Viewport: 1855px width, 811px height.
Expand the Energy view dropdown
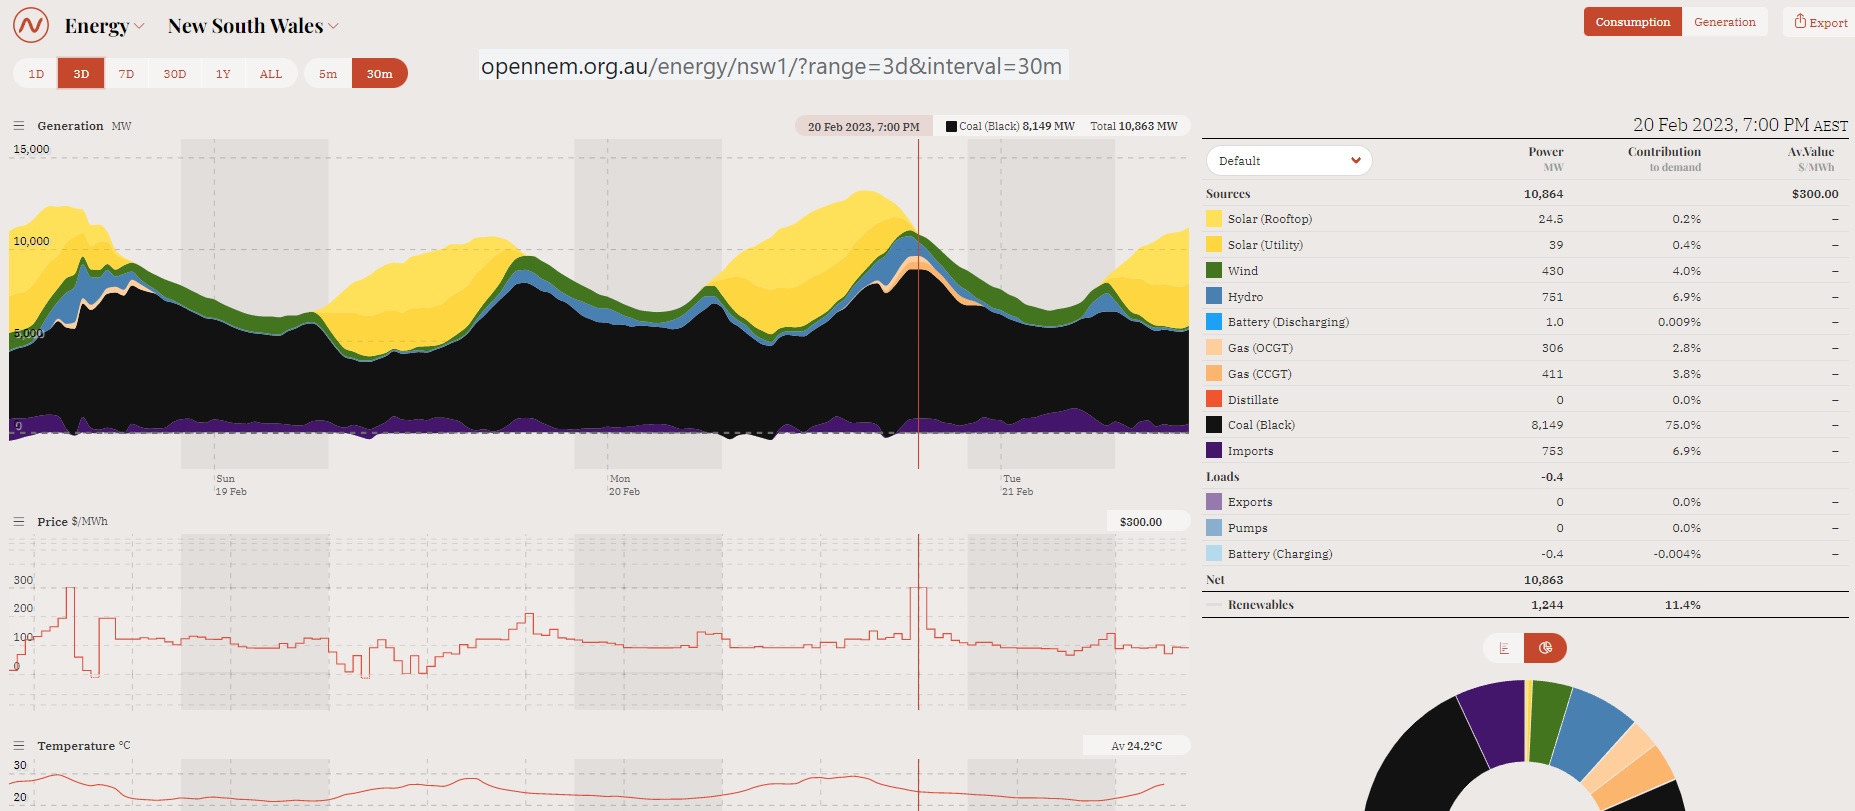(104, 26)
